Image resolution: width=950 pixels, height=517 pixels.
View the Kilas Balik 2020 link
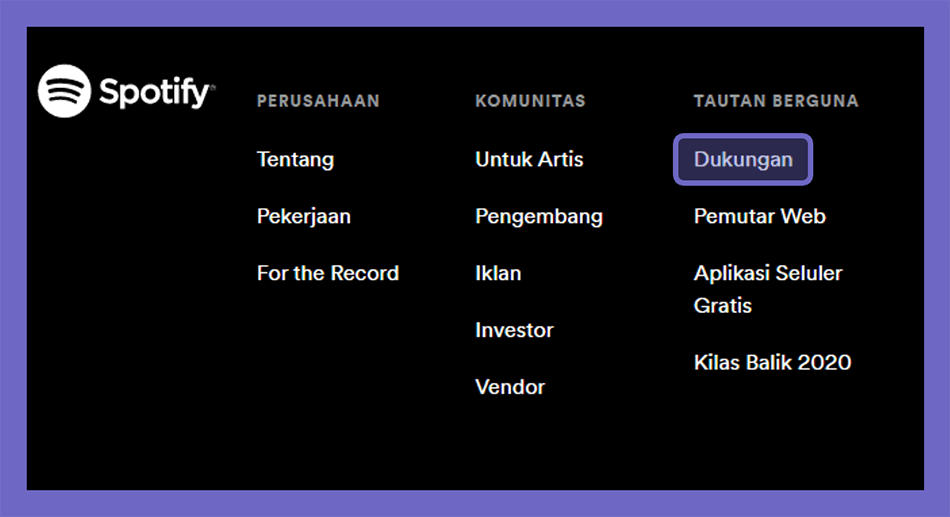coord(772,362)
